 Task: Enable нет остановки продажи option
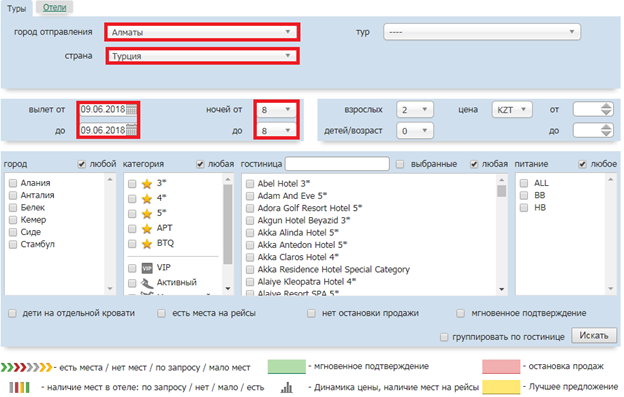click(311, 313)
